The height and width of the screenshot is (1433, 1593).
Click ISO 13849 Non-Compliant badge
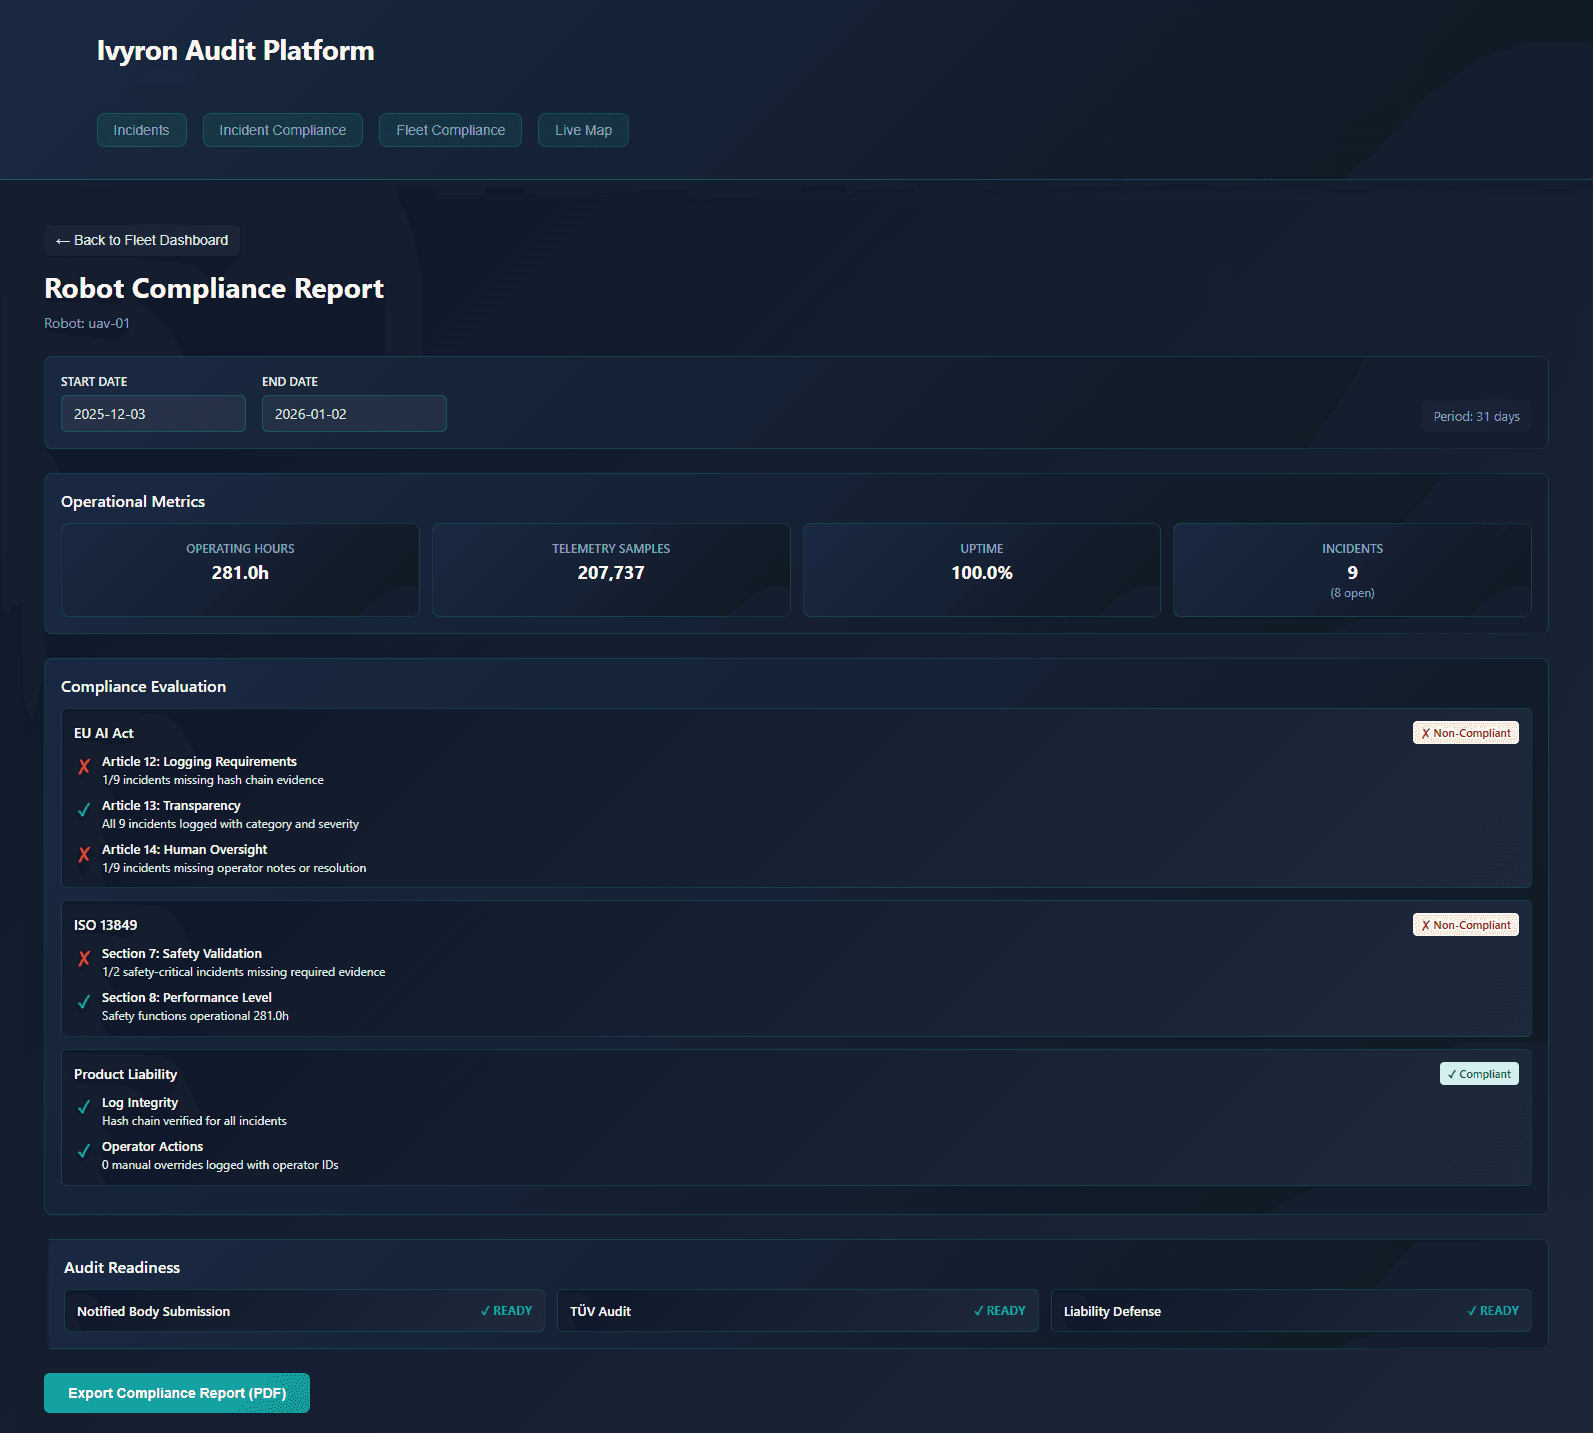(1465, 925)
